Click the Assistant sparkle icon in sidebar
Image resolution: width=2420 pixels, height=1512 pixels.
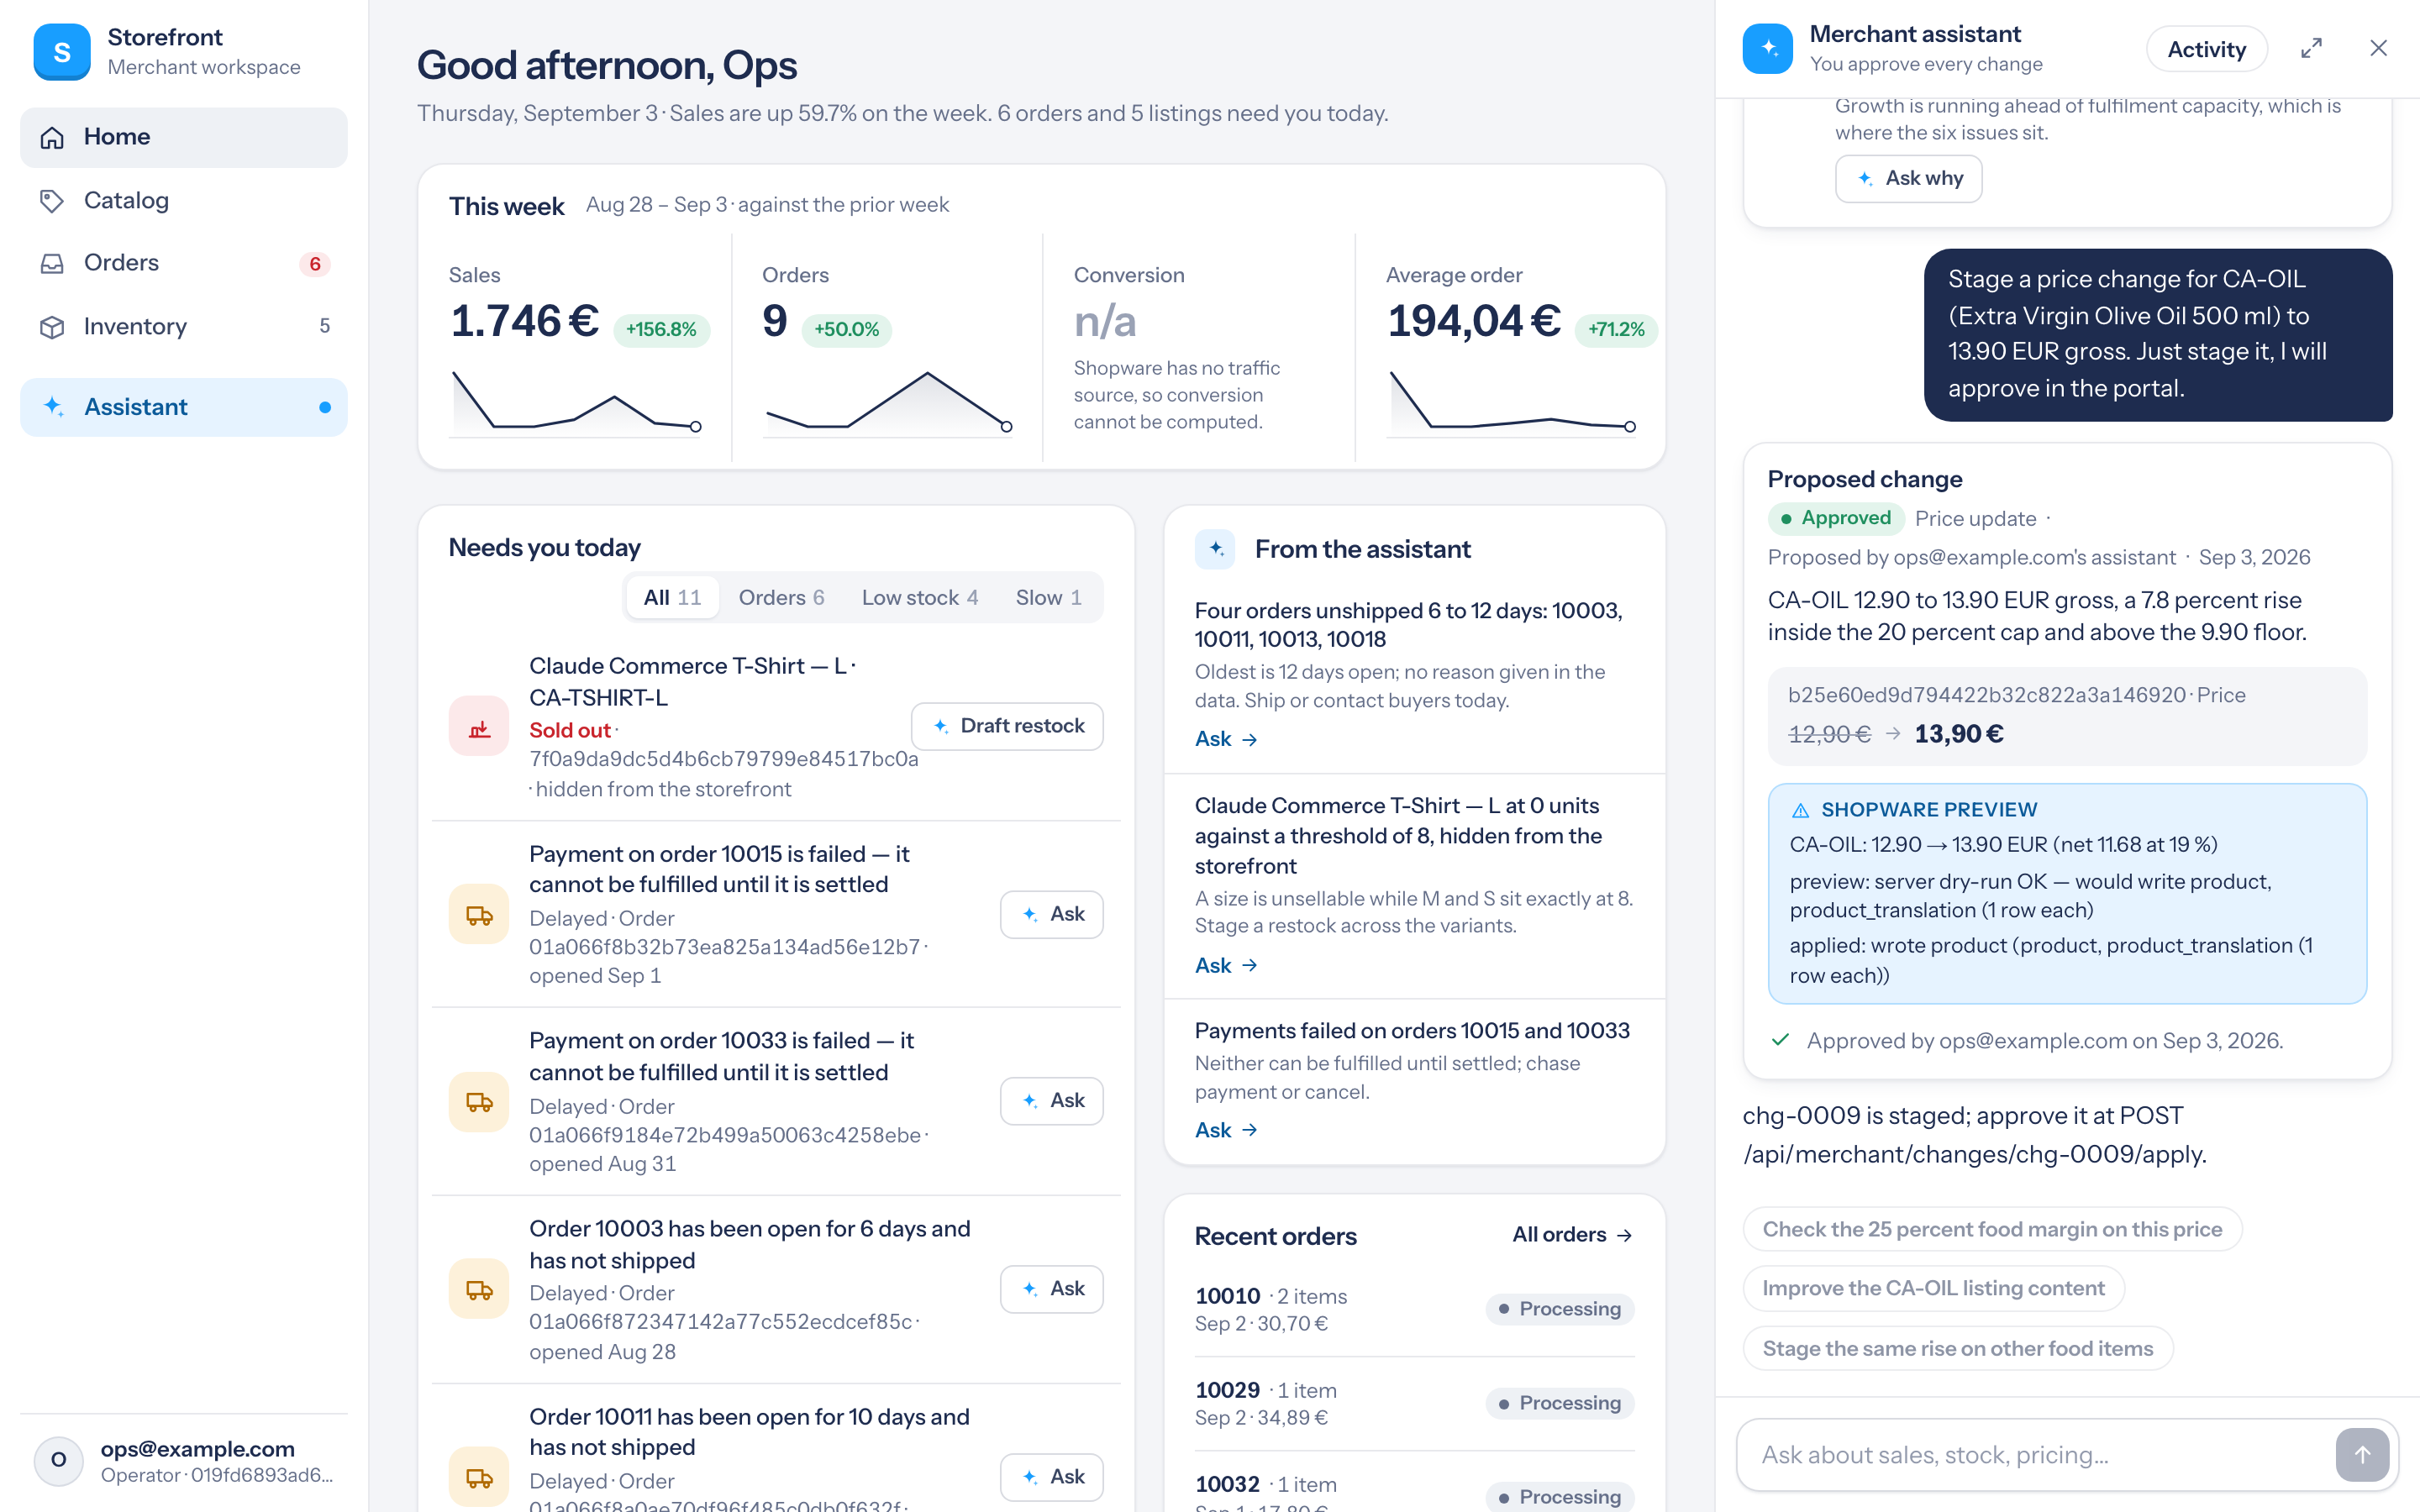tap(54, 407)
